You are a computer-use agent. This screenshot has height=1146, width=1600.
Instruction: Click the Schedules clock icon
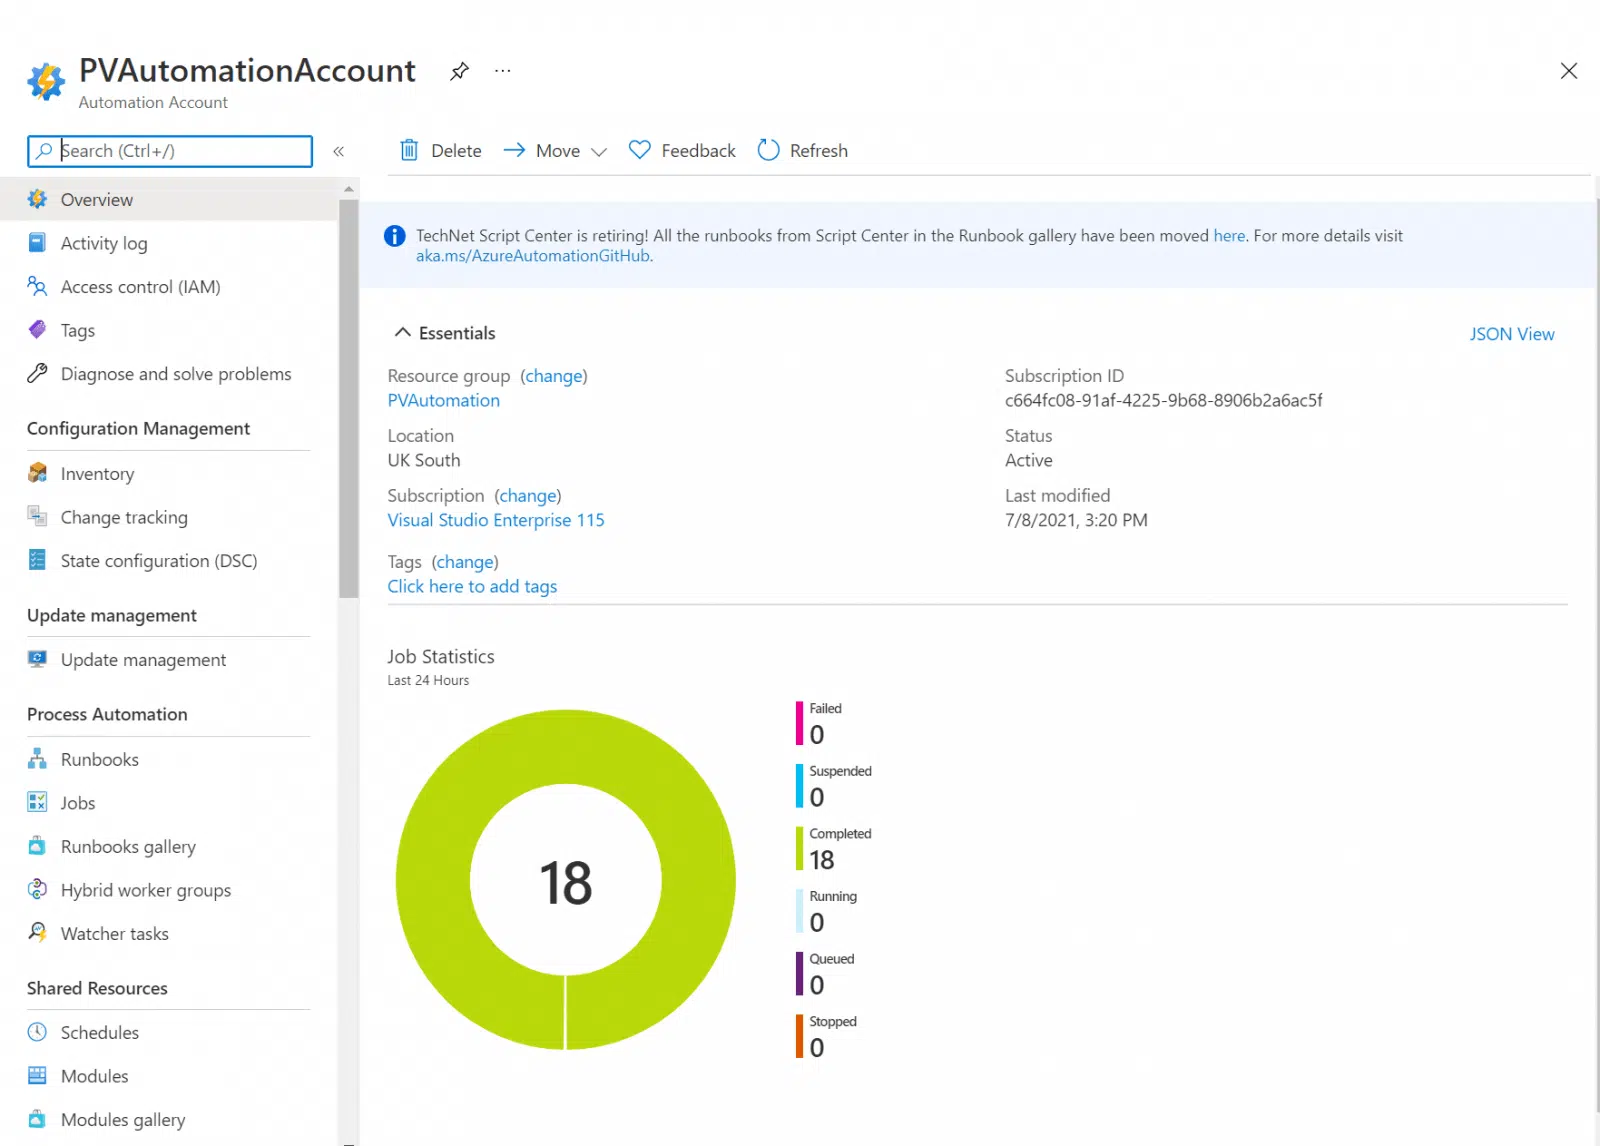37,1032
